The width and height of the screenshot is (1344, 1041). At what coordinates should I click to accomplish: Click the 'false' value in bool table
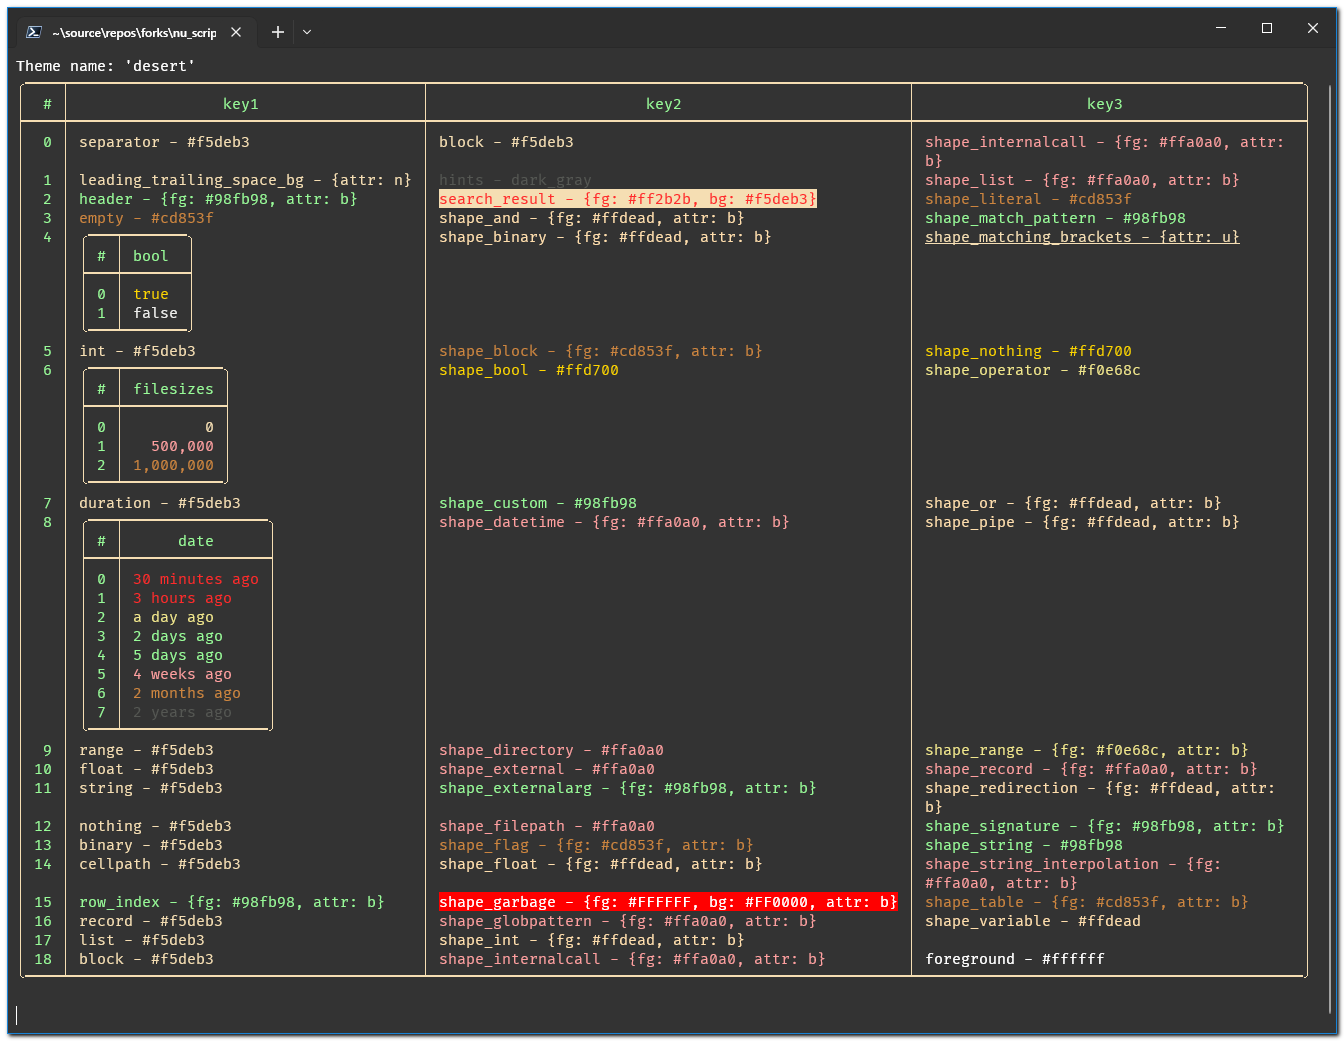(x=156, y=313)
